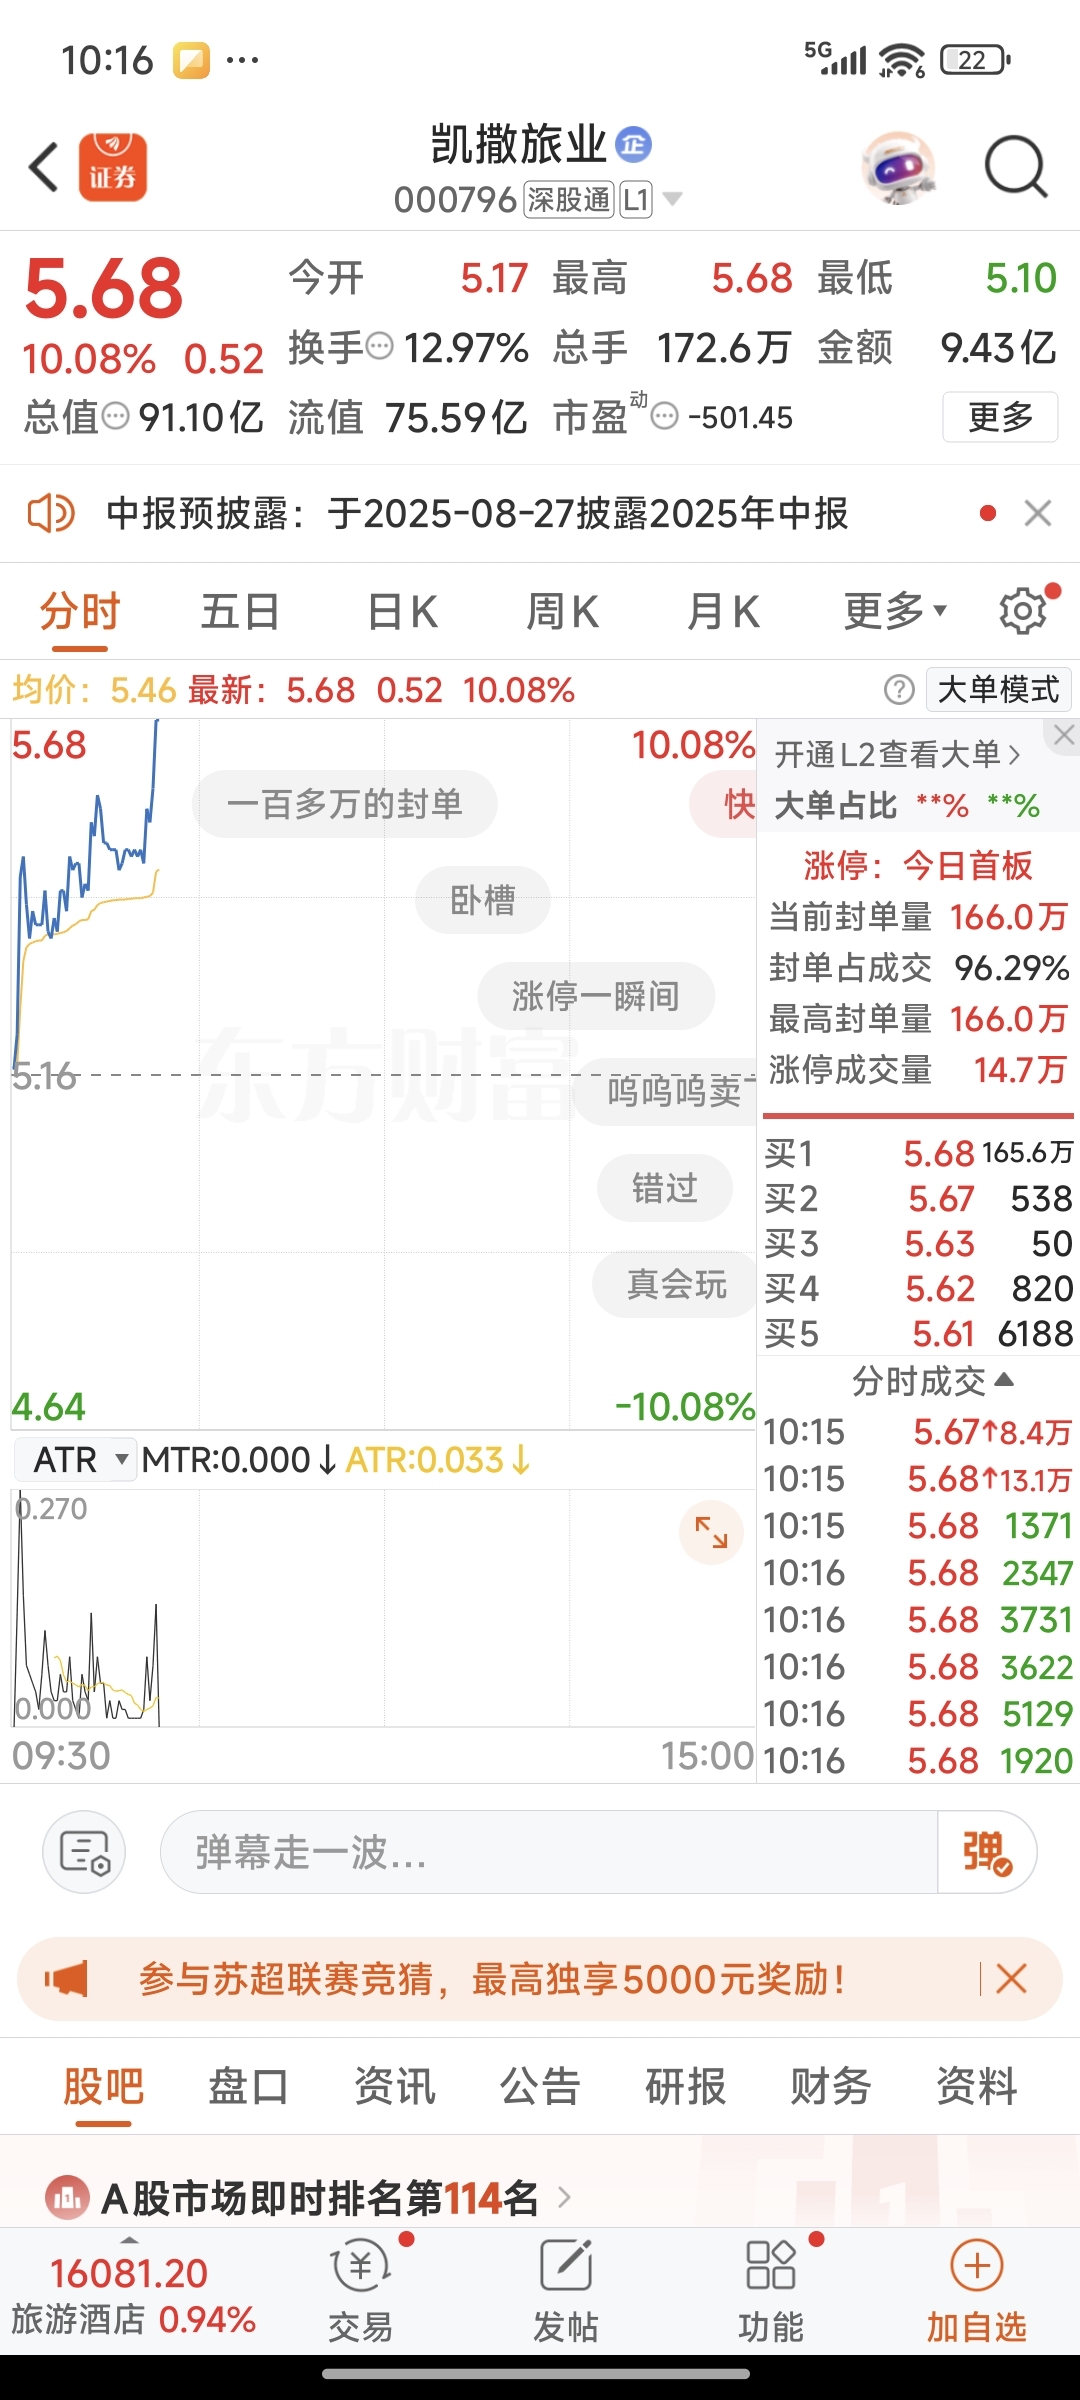This screenshot has height=2400, width=1080.
Task: Tap the 功能 functions icon
Action: (771, 2290)
